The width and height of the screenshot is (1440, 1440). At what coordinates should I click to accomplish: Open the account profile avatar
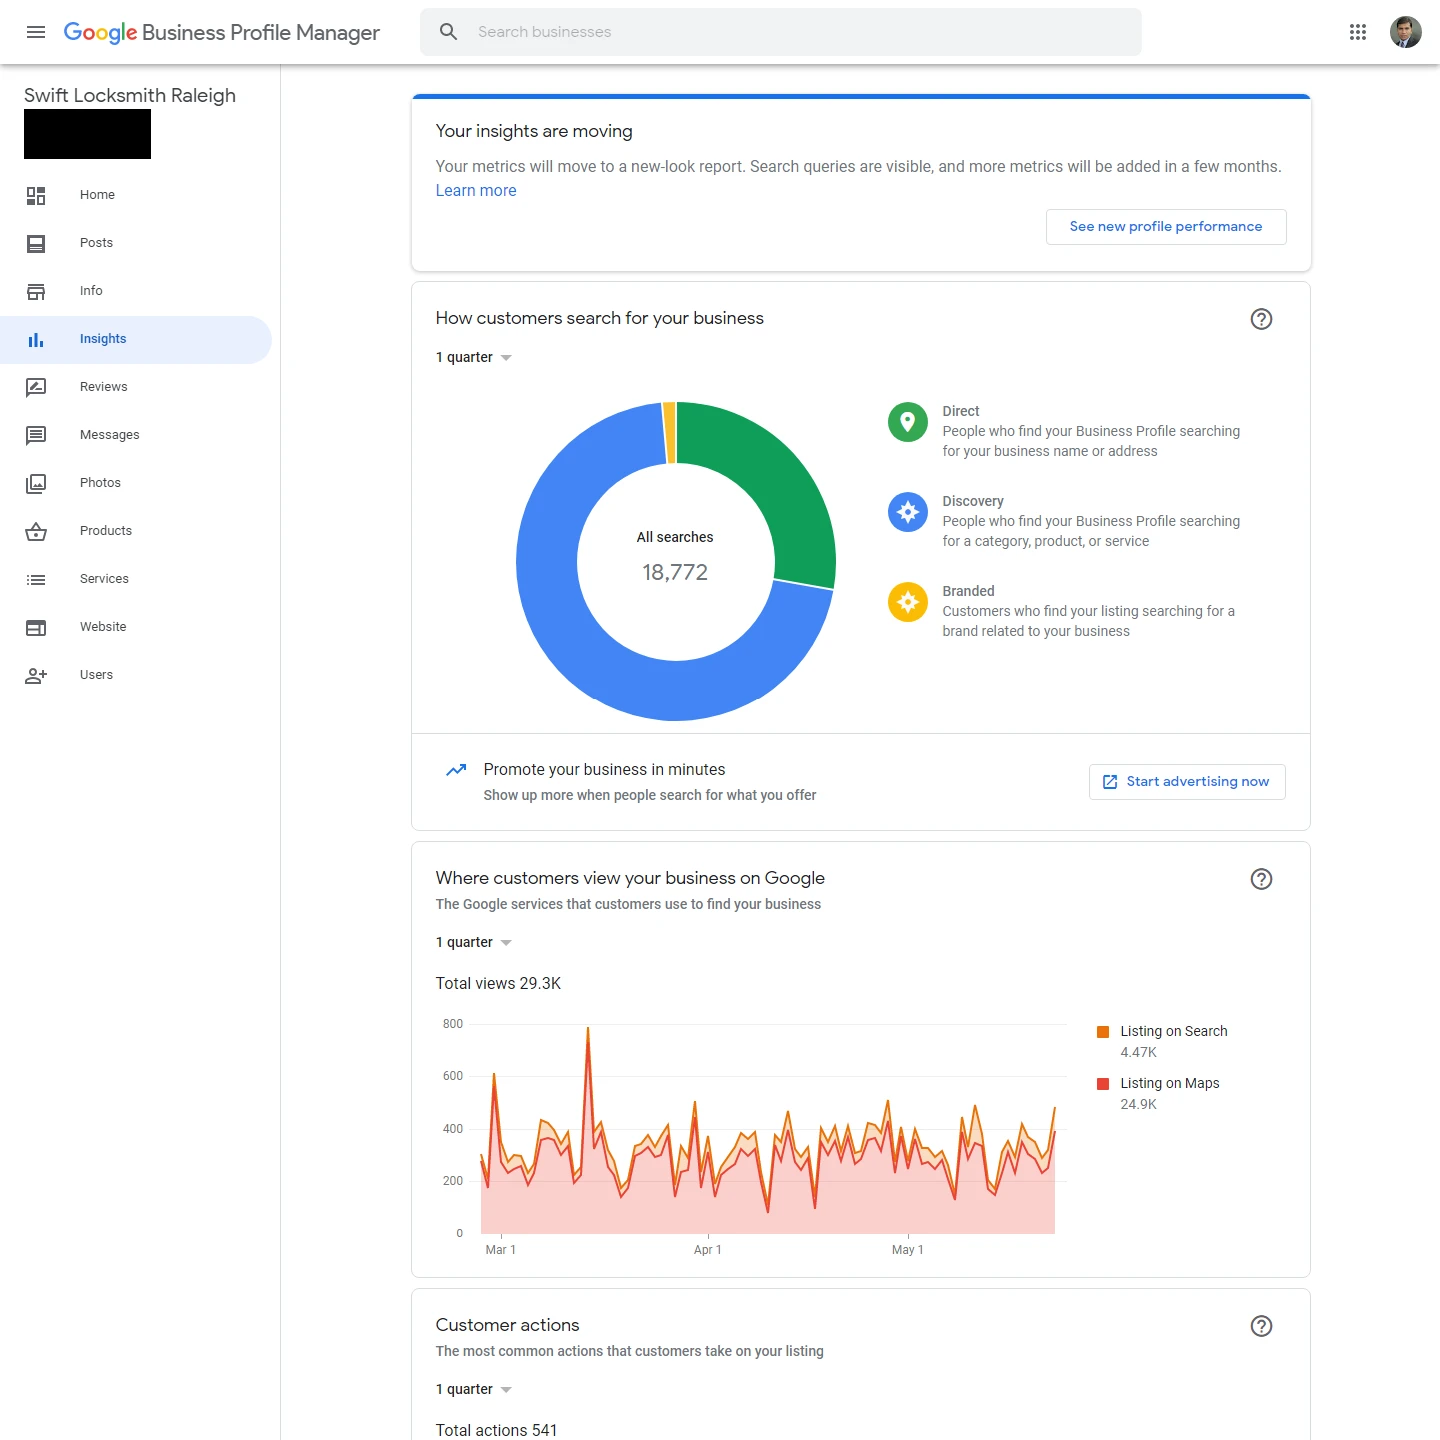1406,32
